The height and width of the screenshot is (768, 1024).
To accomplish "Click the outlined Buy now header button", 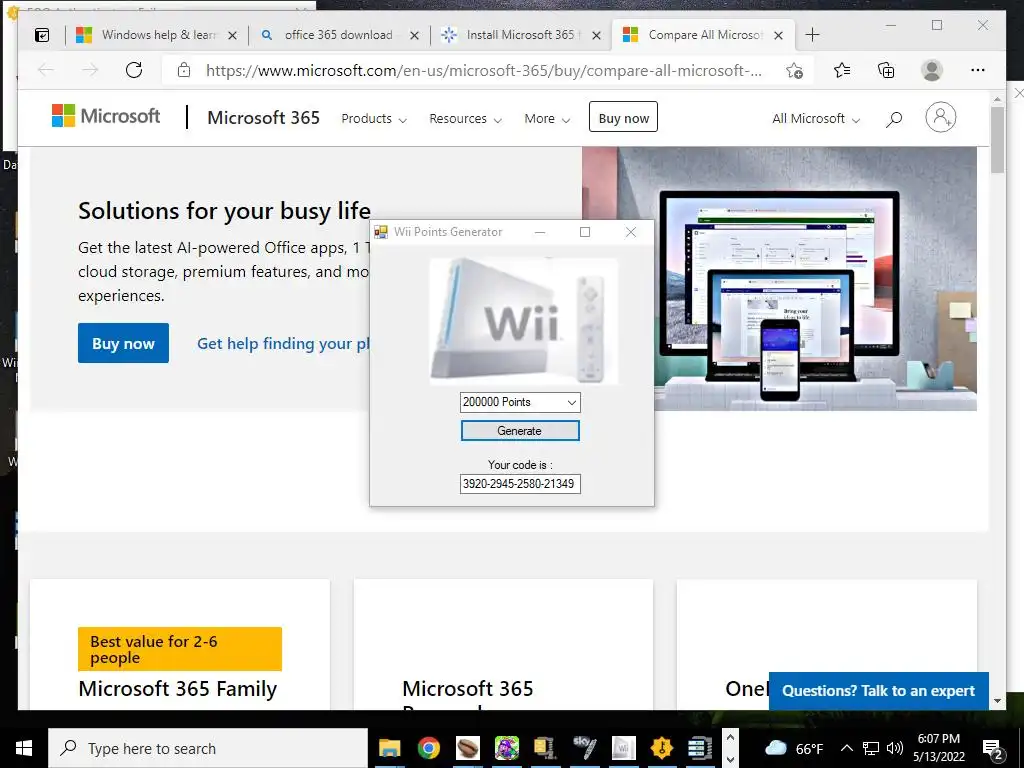I will [623, 118].
